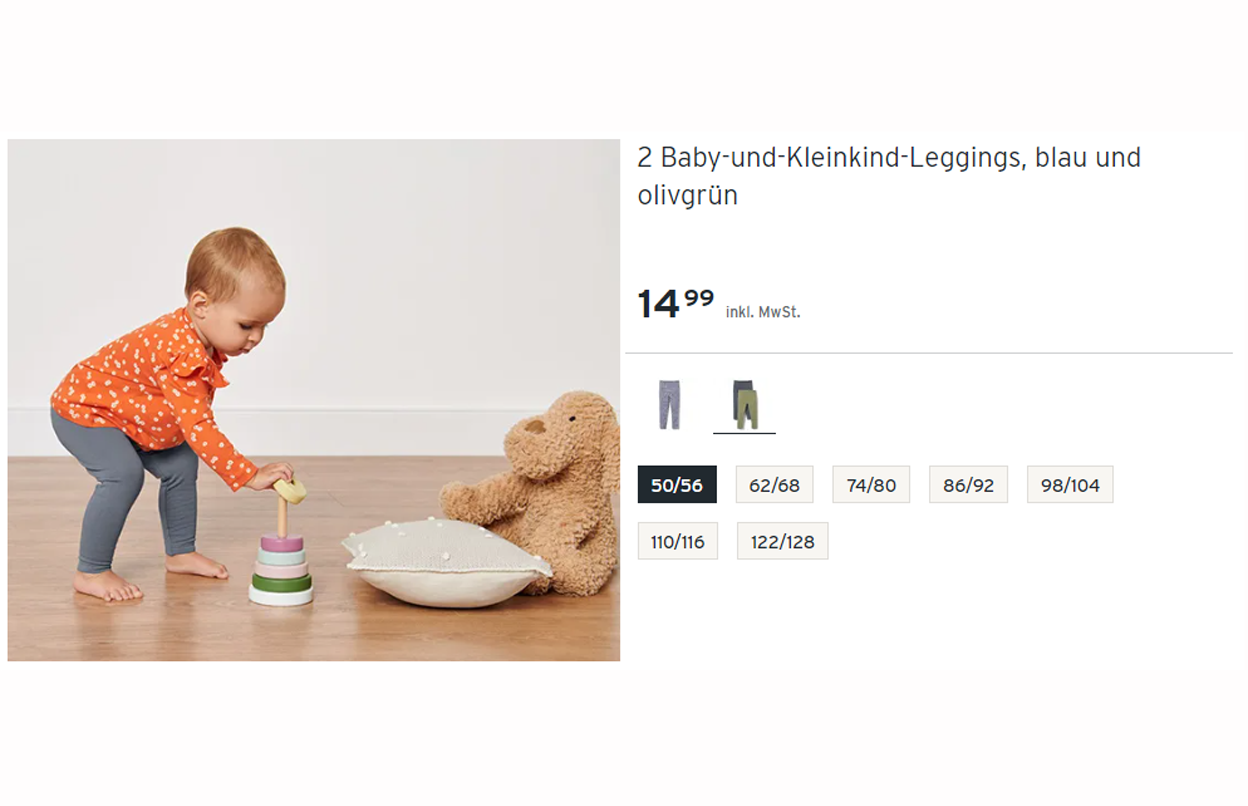1248x806 pixels.
Task: Select the blue patterned leggings color variant
Action: 669,405
